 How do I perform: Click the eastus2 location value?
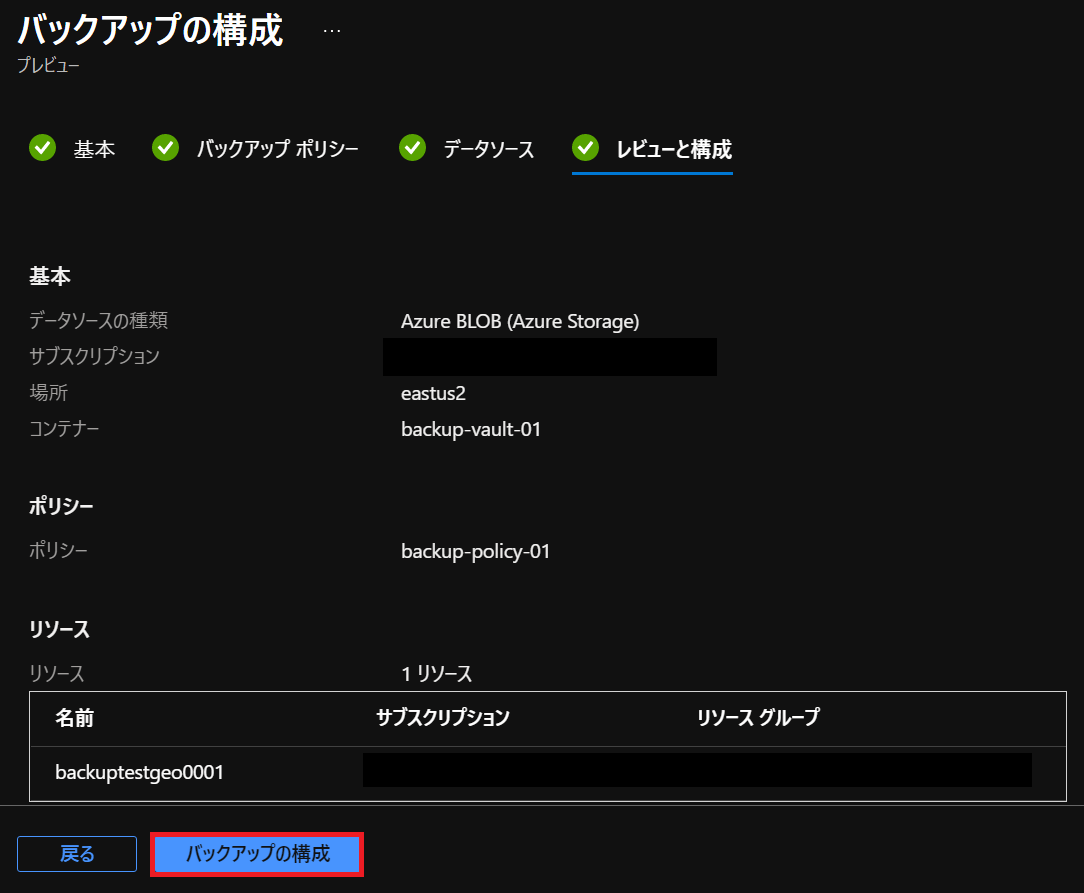tap(433, 393)
